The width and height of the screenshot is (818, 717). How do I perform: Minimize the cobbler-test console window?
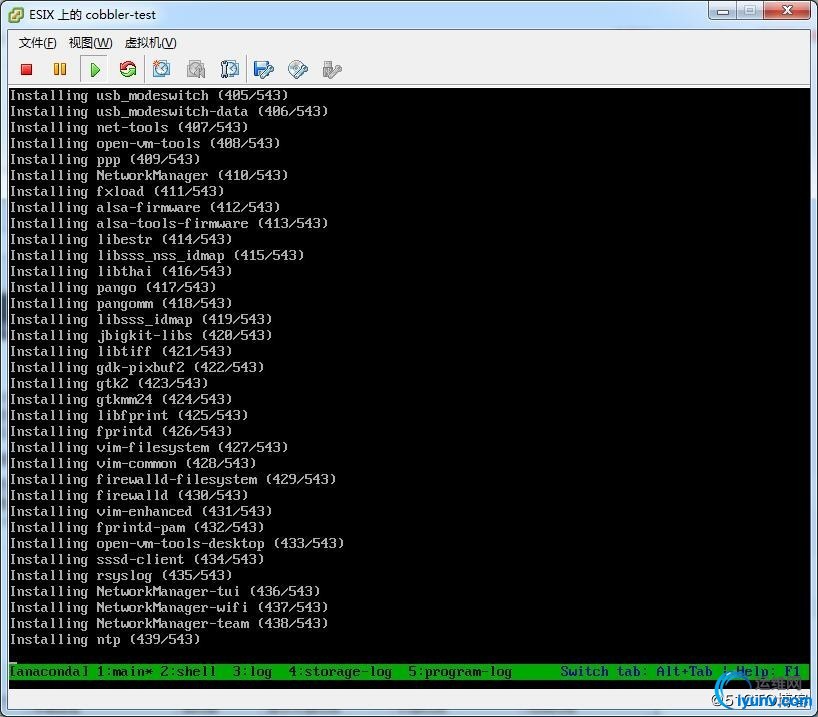[723, 11]
